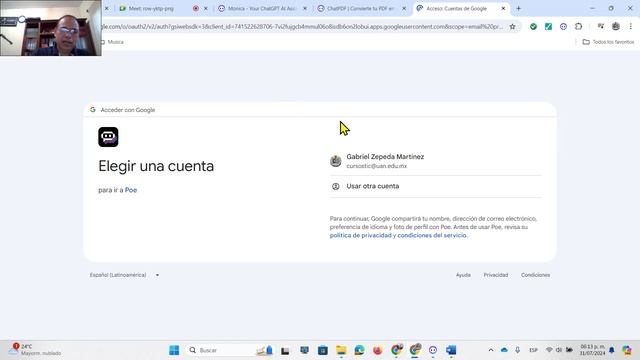640x360 pixels.
Task: Click the recording indicator on Meet tab
Action: (x=196, y=8)
